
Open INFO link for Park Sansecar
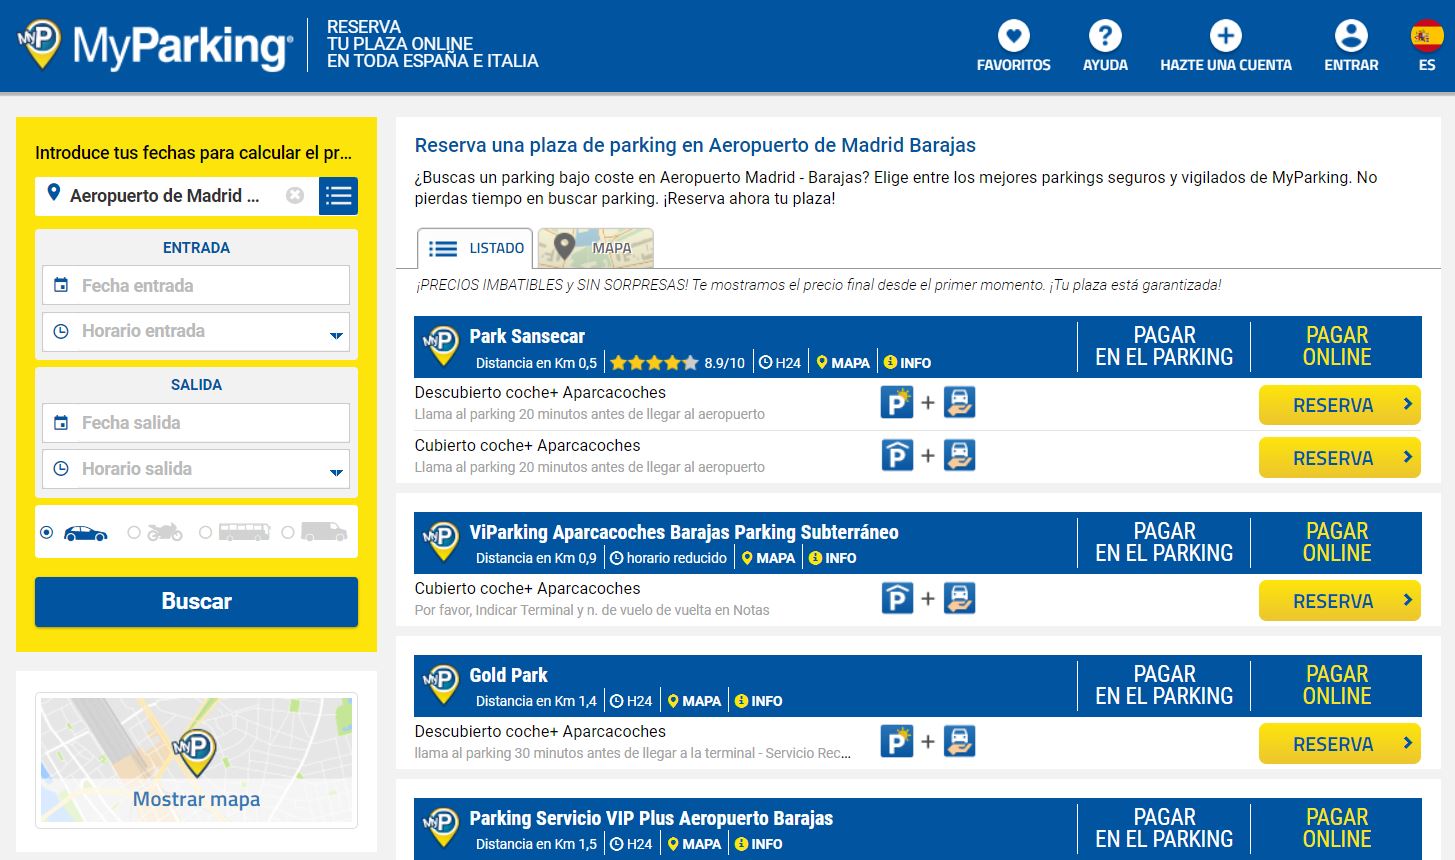coord(907,363)
